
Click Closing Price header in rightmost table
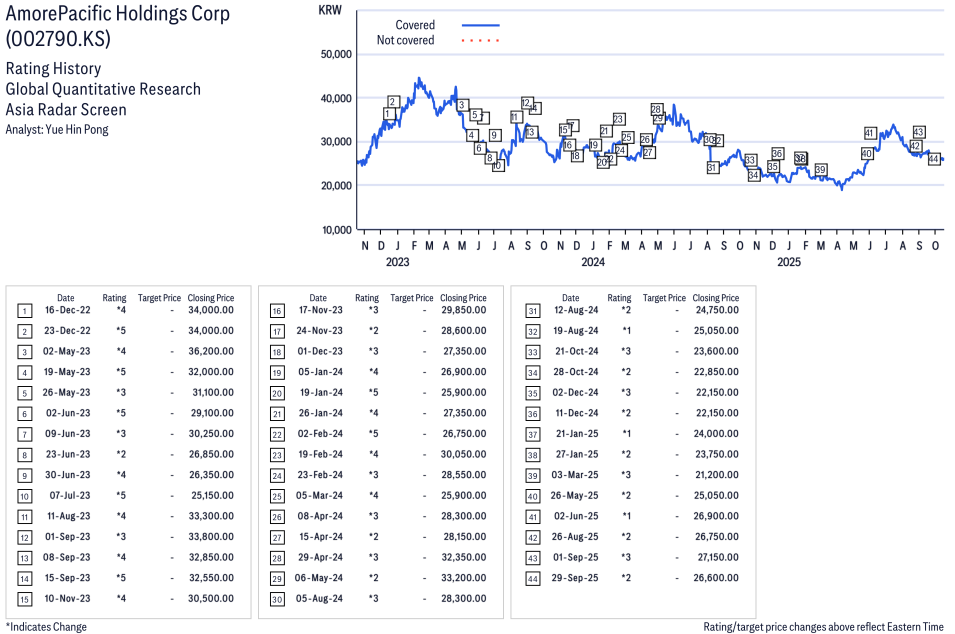coord(715,298)
